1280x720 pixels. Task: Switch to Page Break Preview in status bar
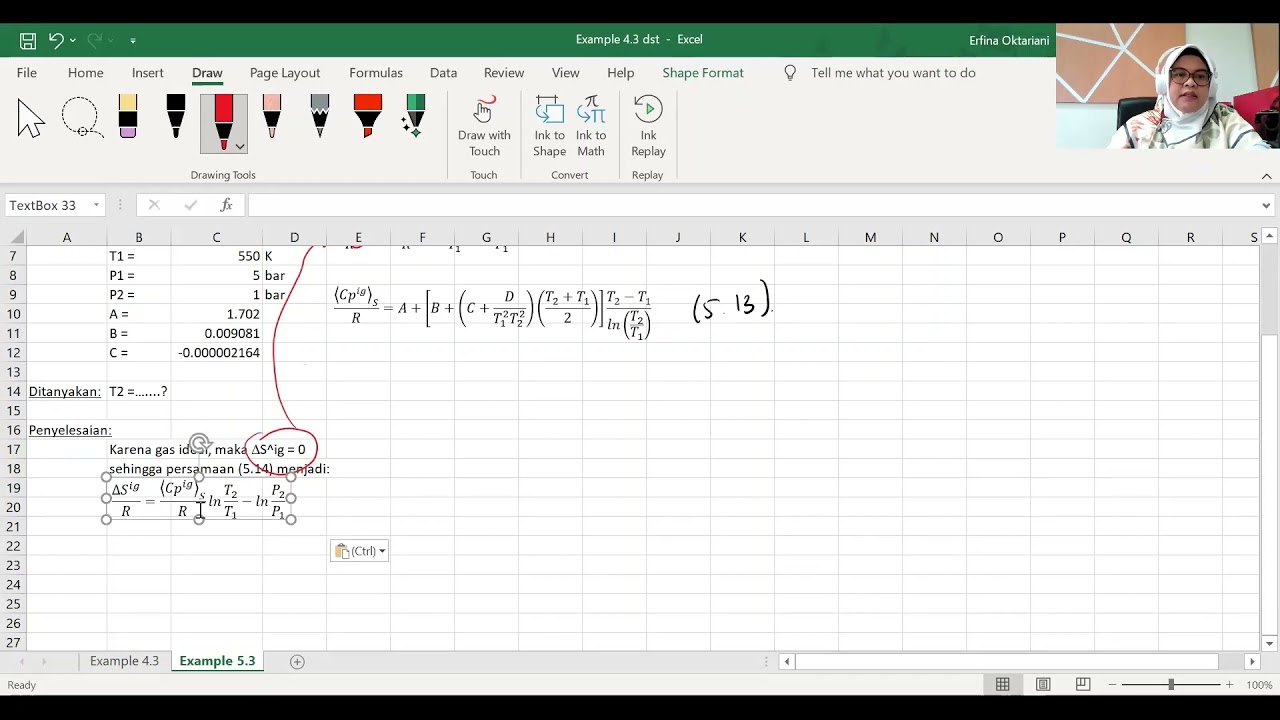pos(1083,685)
